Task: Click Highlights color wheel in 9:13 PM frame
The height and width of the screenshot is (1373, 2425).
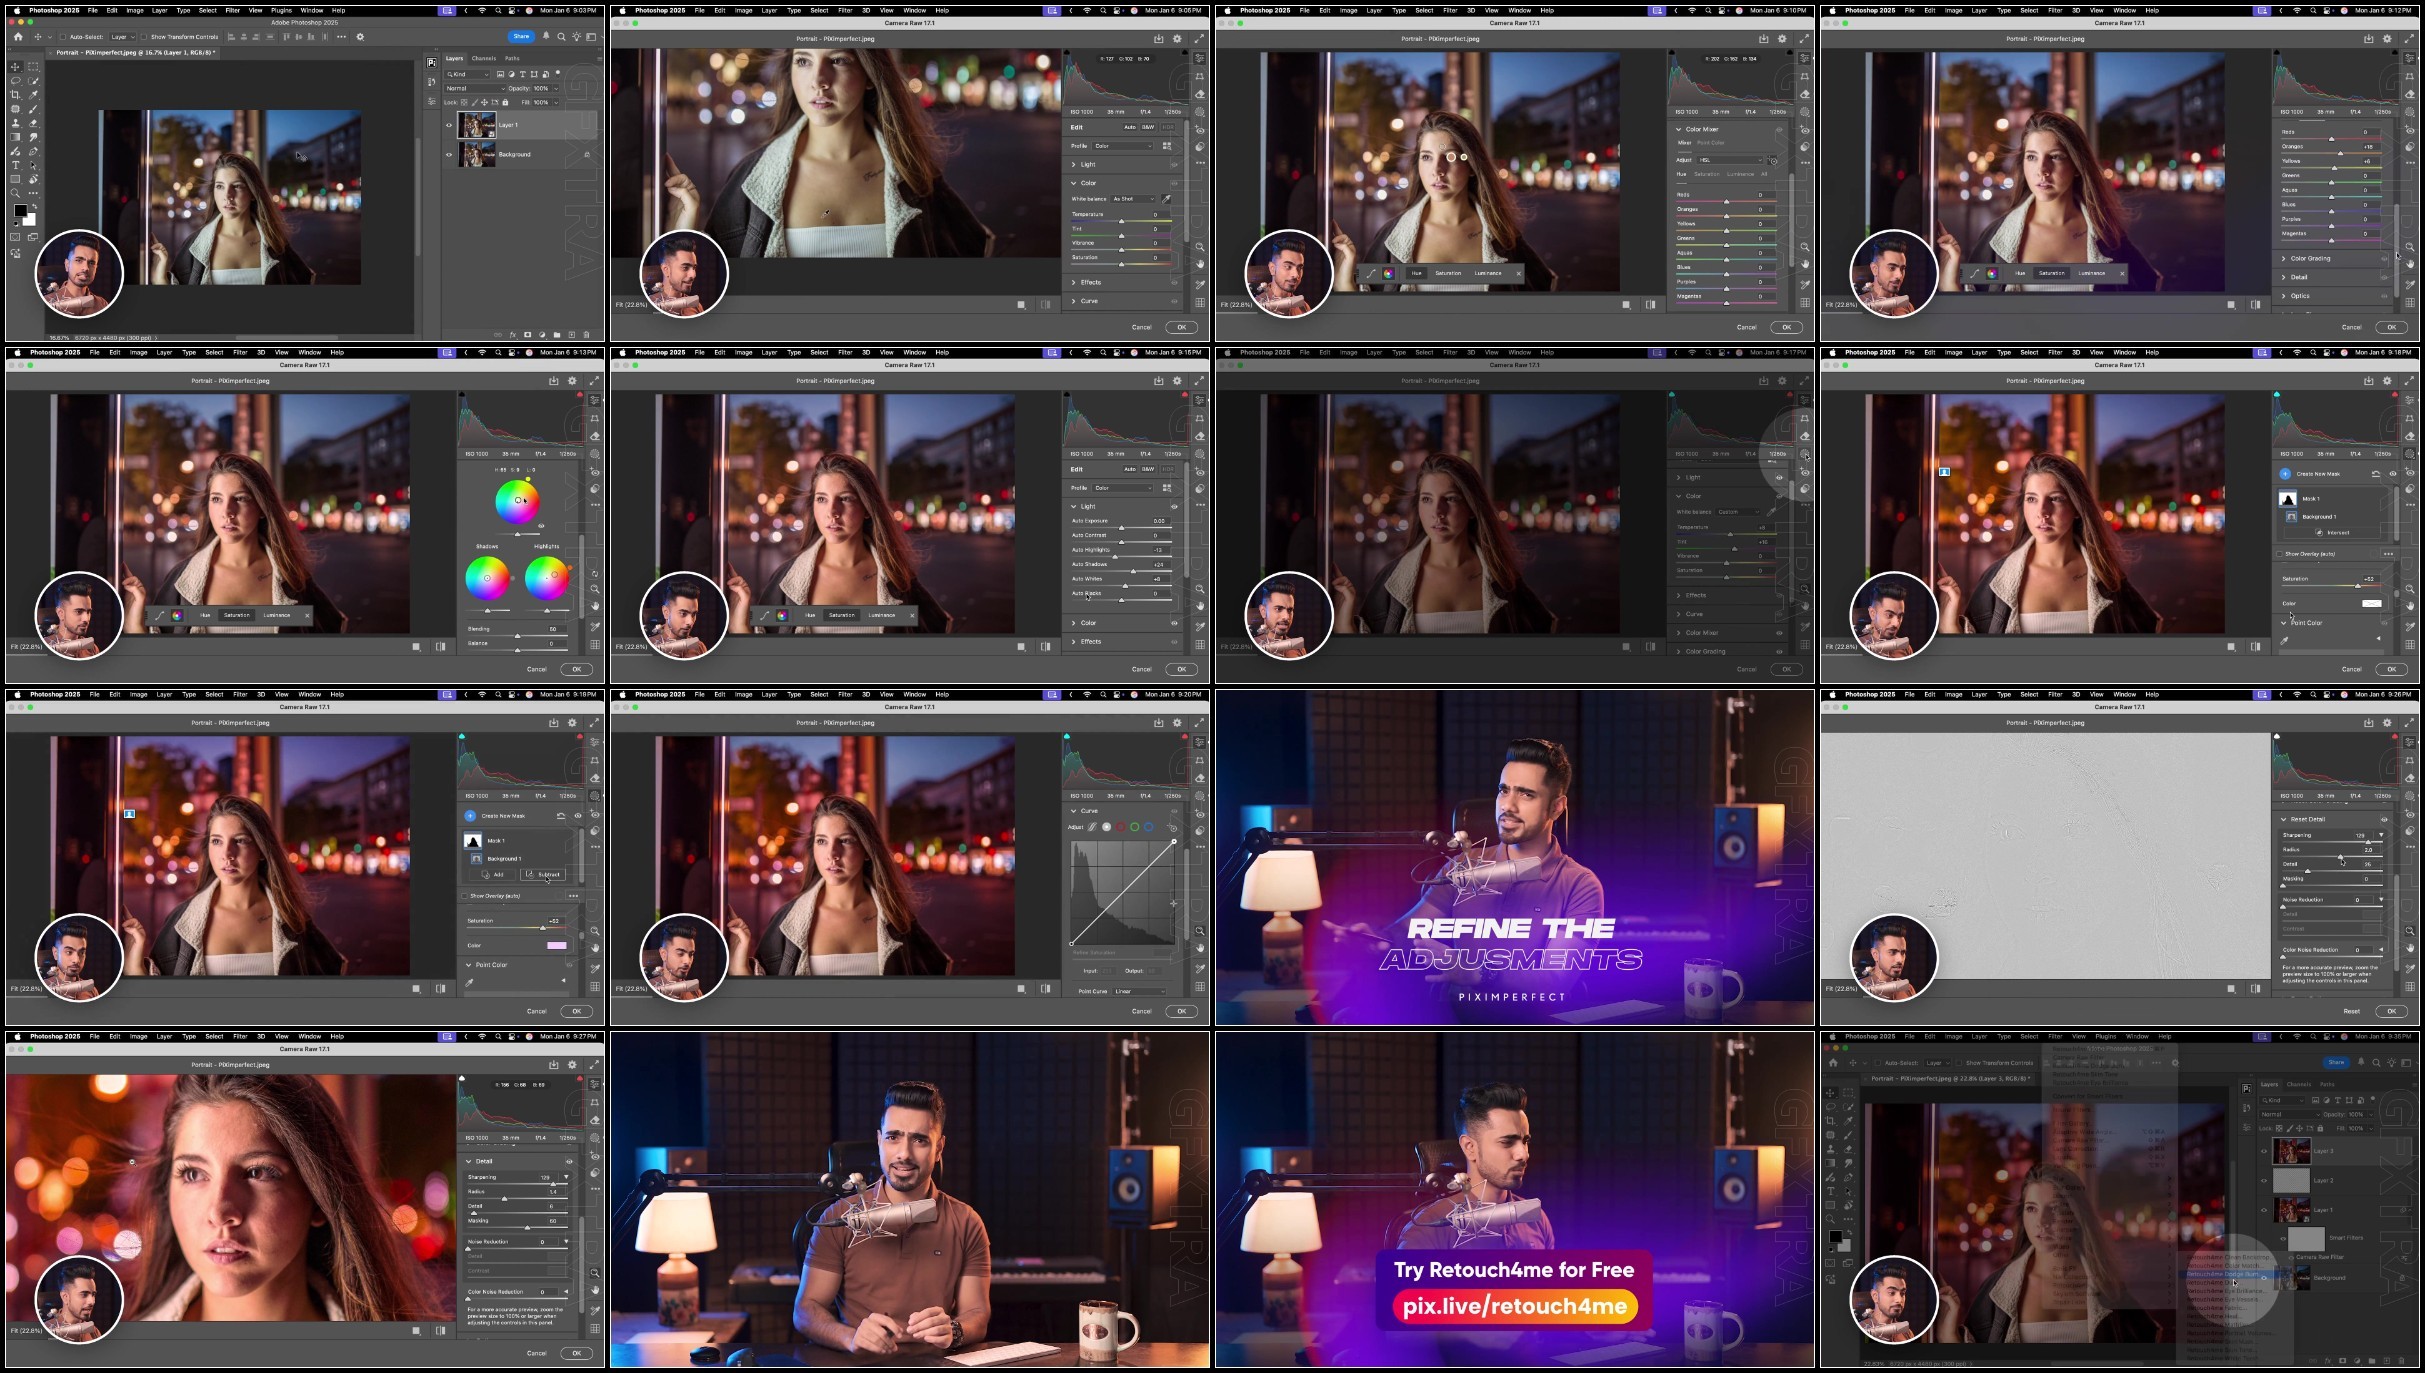Action: 547,577
